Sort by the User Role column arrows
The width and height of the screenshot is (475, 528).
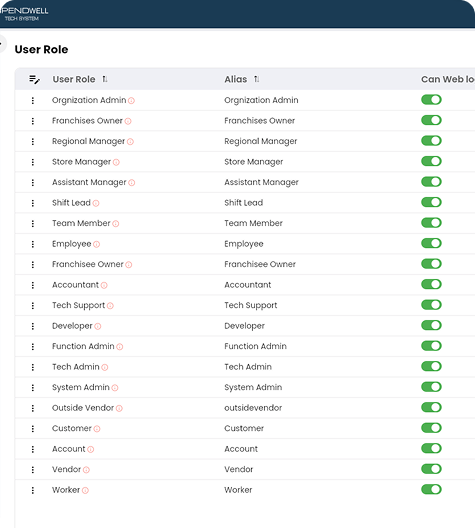(x=105, y=79)
